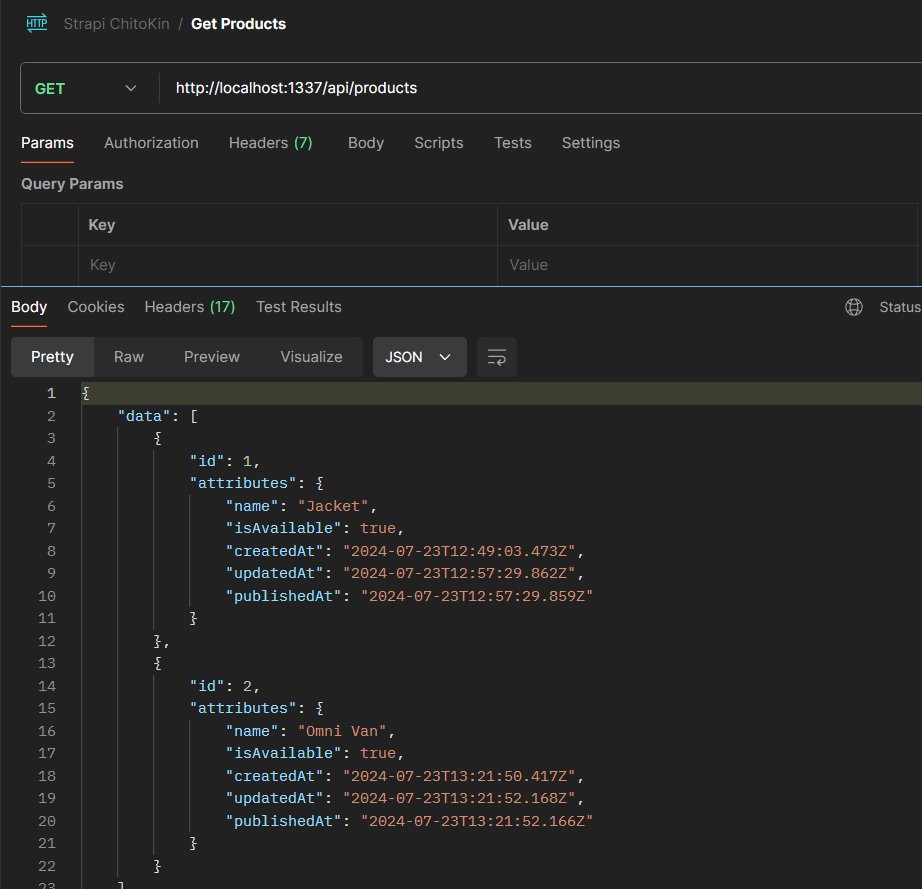Open the Strapi ChitoKin collection breadcrumb
Image resolution: width=922 pixels, height=889 pixels.
point(116,24)
